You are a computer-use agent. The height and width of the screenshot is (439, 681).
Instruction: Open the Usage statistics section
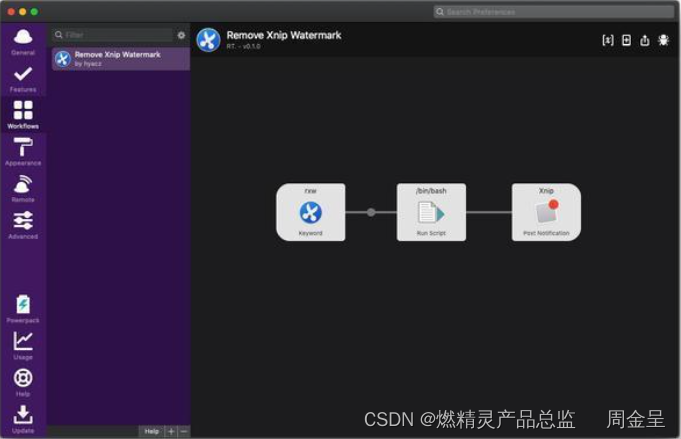pyautogui.click(x=23, y=346)
